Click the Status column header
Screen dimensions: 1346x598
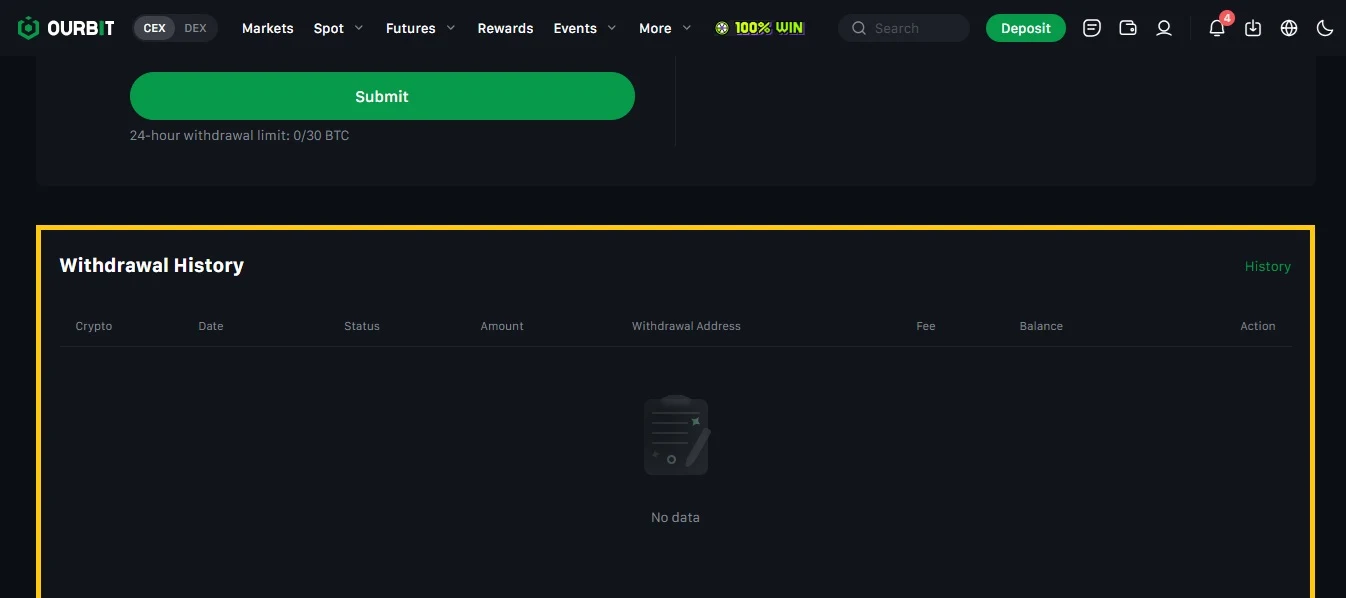pos(362,326)
